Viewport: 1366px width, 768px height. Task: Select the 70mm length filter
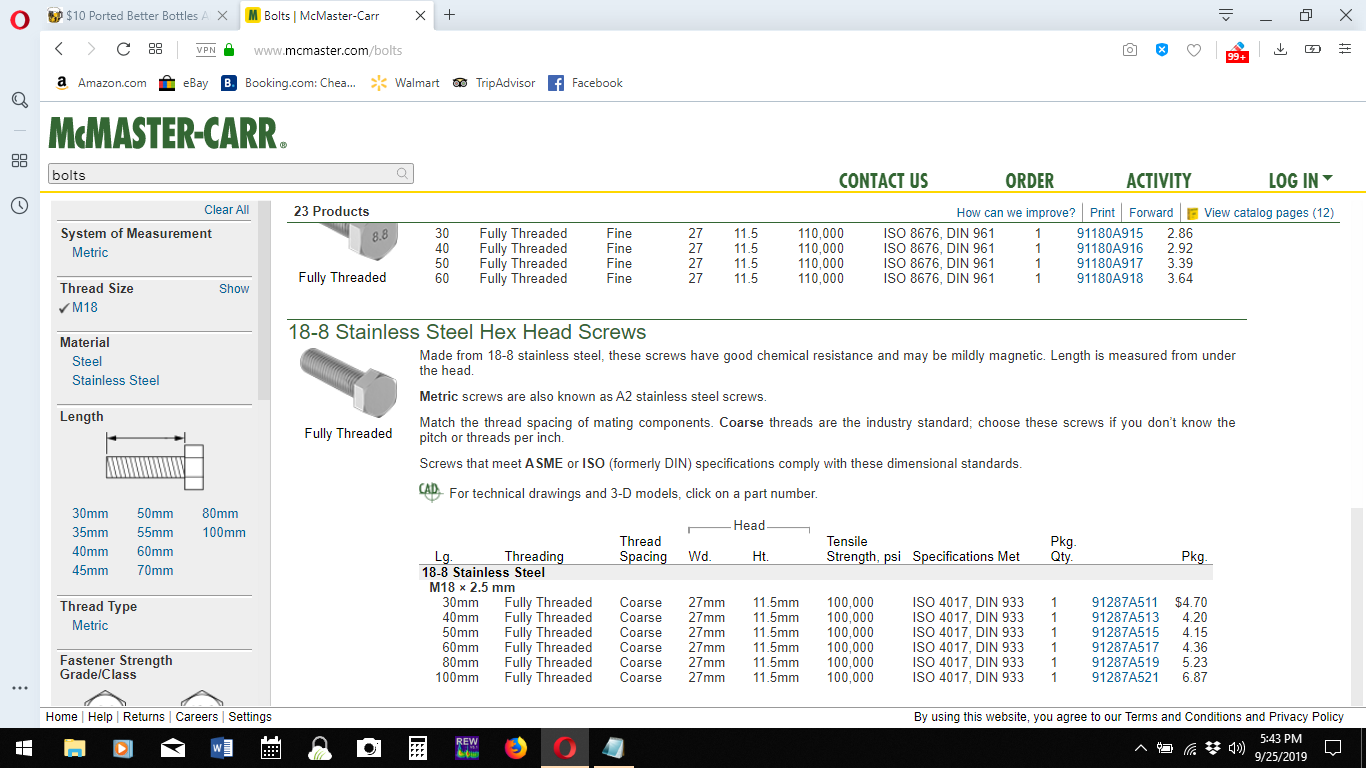[x=155, y=570]
